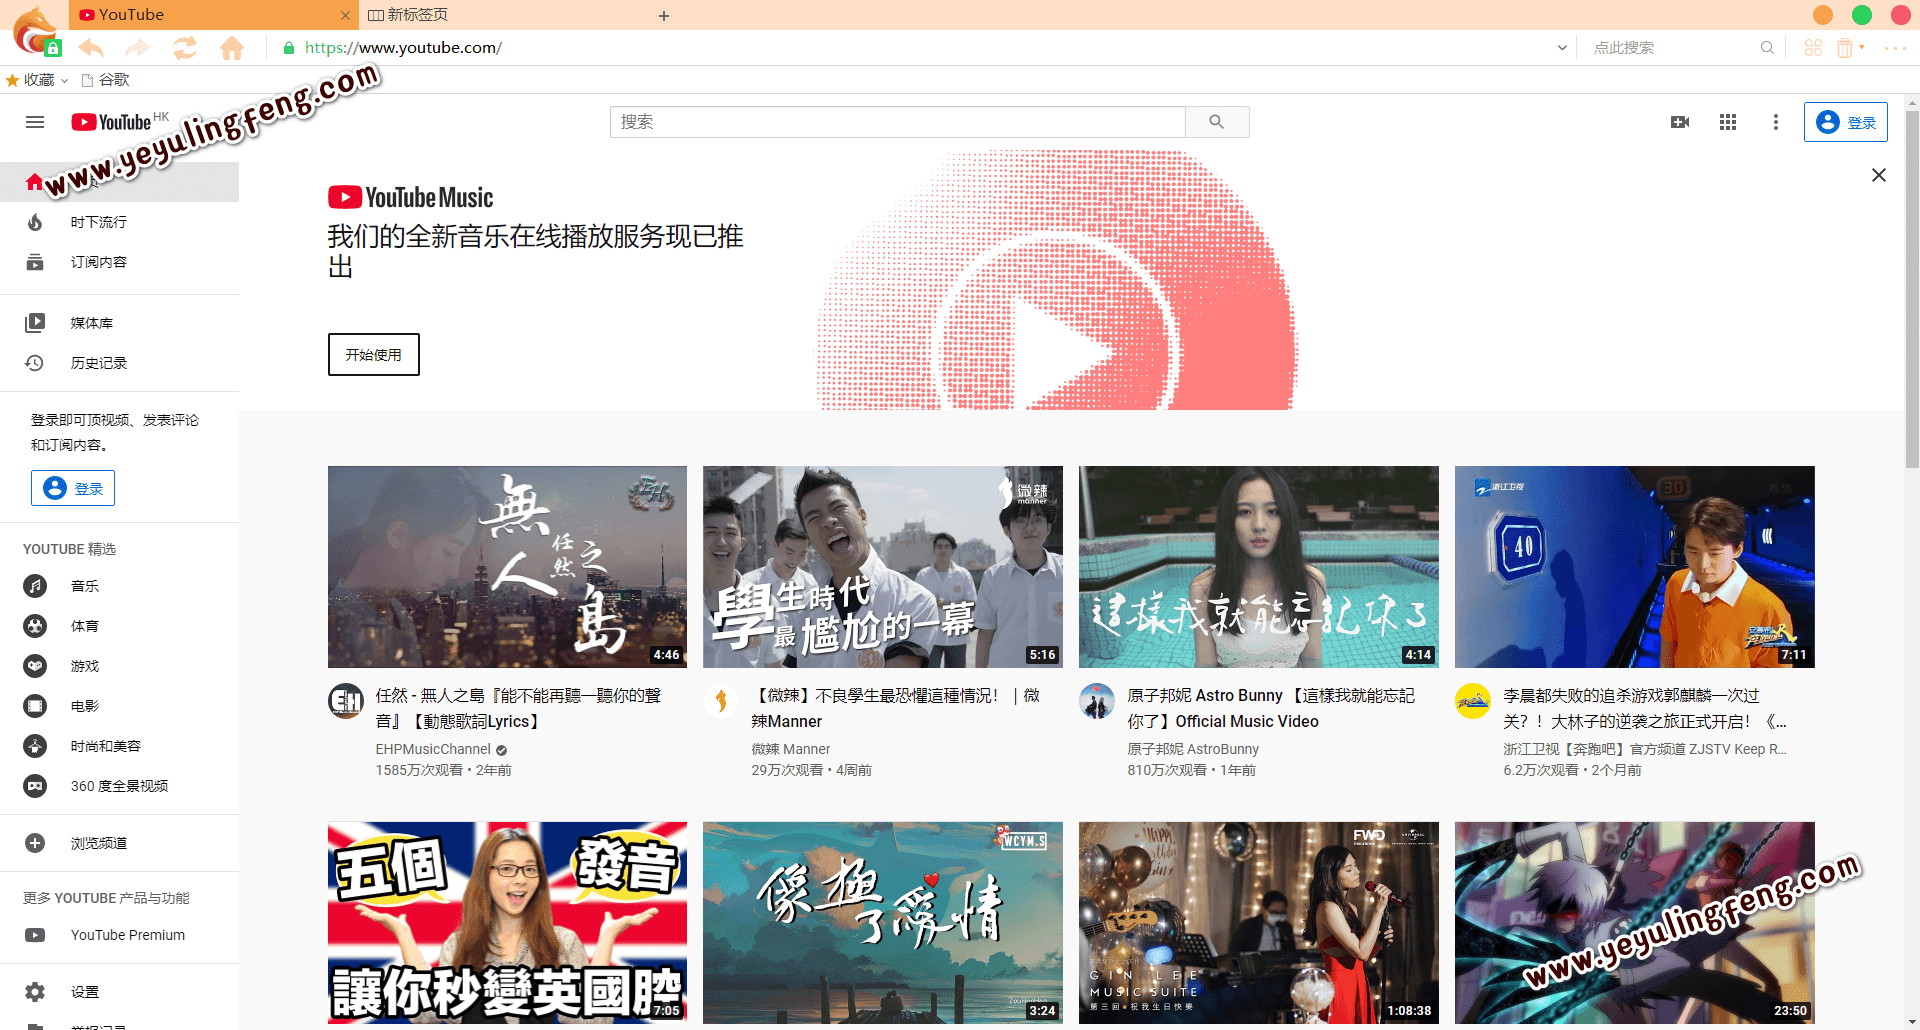The height and width of the screenshot is (1030, 1920).
Task: Click the browser home icon
Action: (x=232, y=47)
